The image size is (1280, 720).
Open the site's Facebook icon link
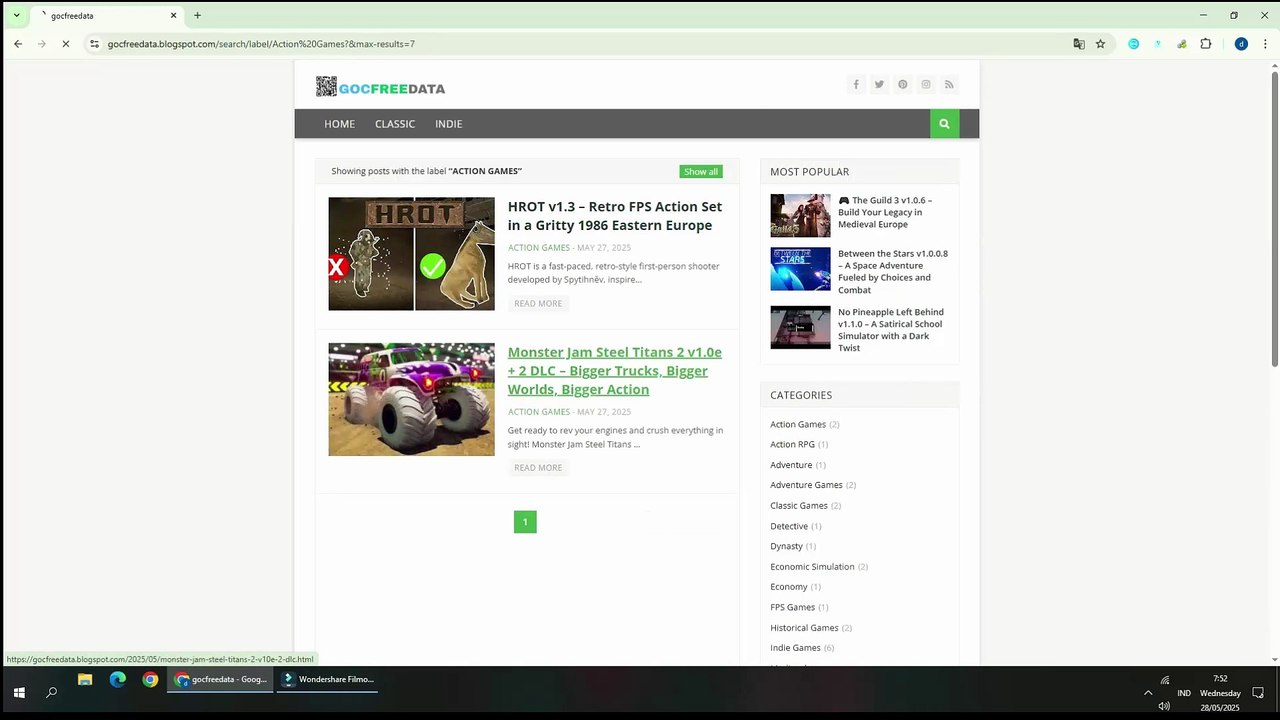pyautogui.click(x=856, y=85)
